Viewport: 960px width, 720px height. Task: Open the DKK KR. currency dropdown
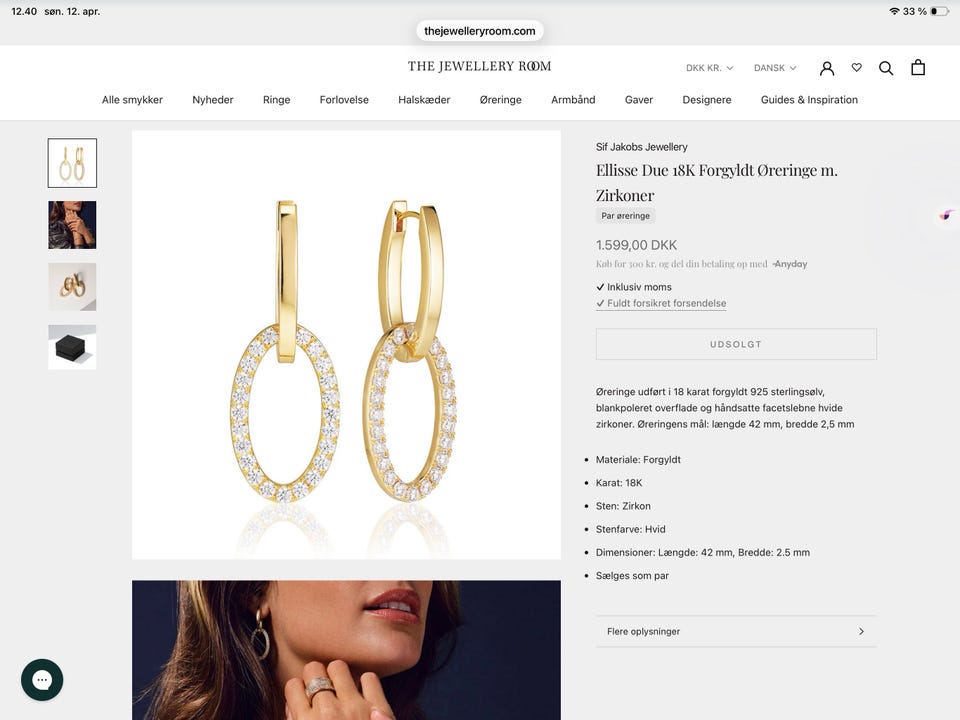click(x=709, y=68)
